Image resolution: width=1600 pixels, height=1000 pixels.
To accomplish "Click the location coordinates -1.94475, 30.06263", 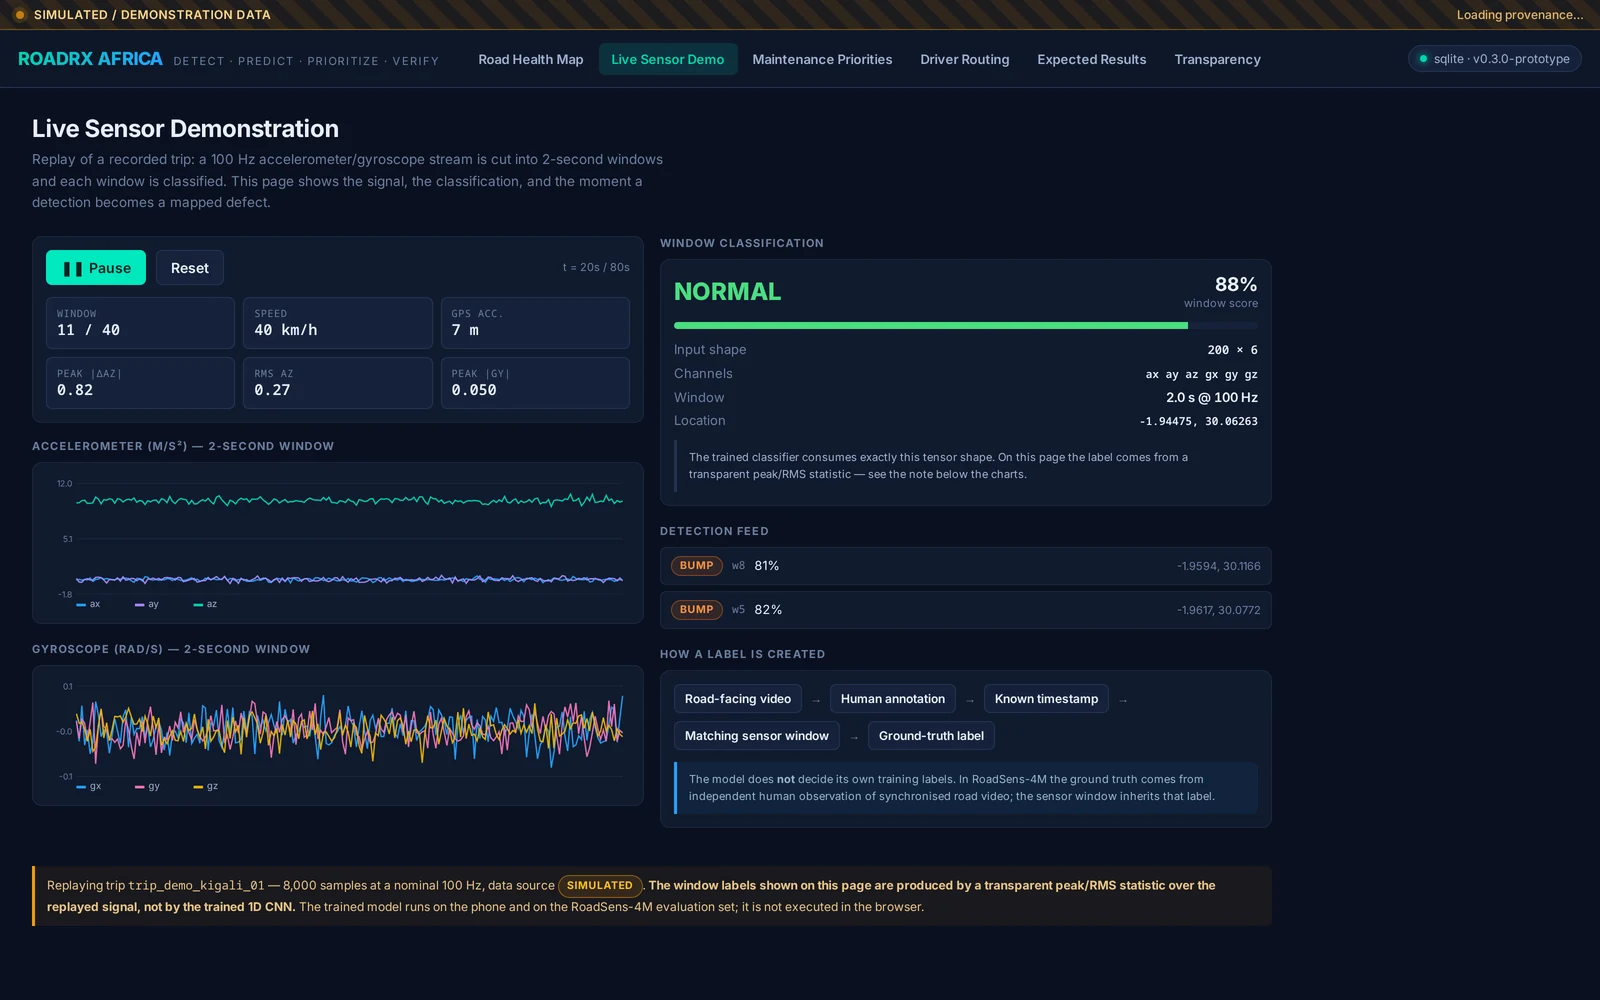I will 1198,422.
